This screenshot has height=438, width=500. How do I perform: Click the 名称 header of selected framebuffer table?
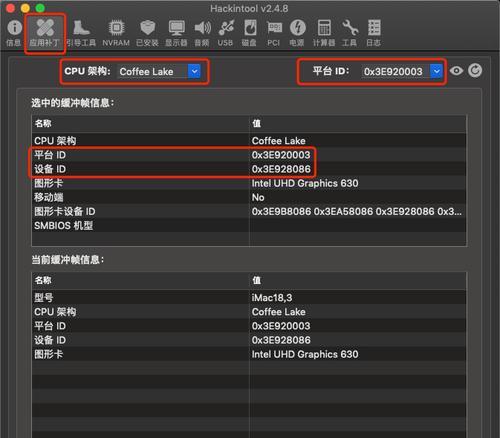[x=140, y=124]
